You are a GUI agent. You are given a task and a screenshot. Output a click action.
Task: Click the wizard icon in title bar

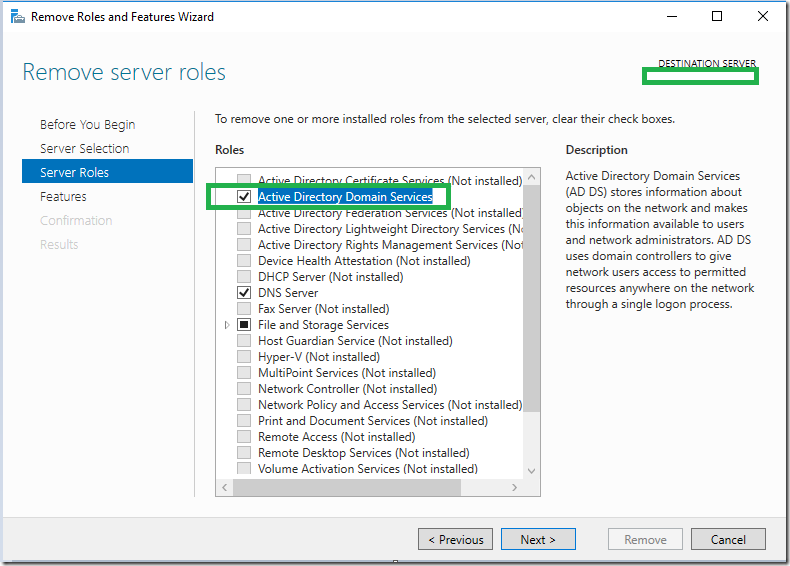[18, 17]
